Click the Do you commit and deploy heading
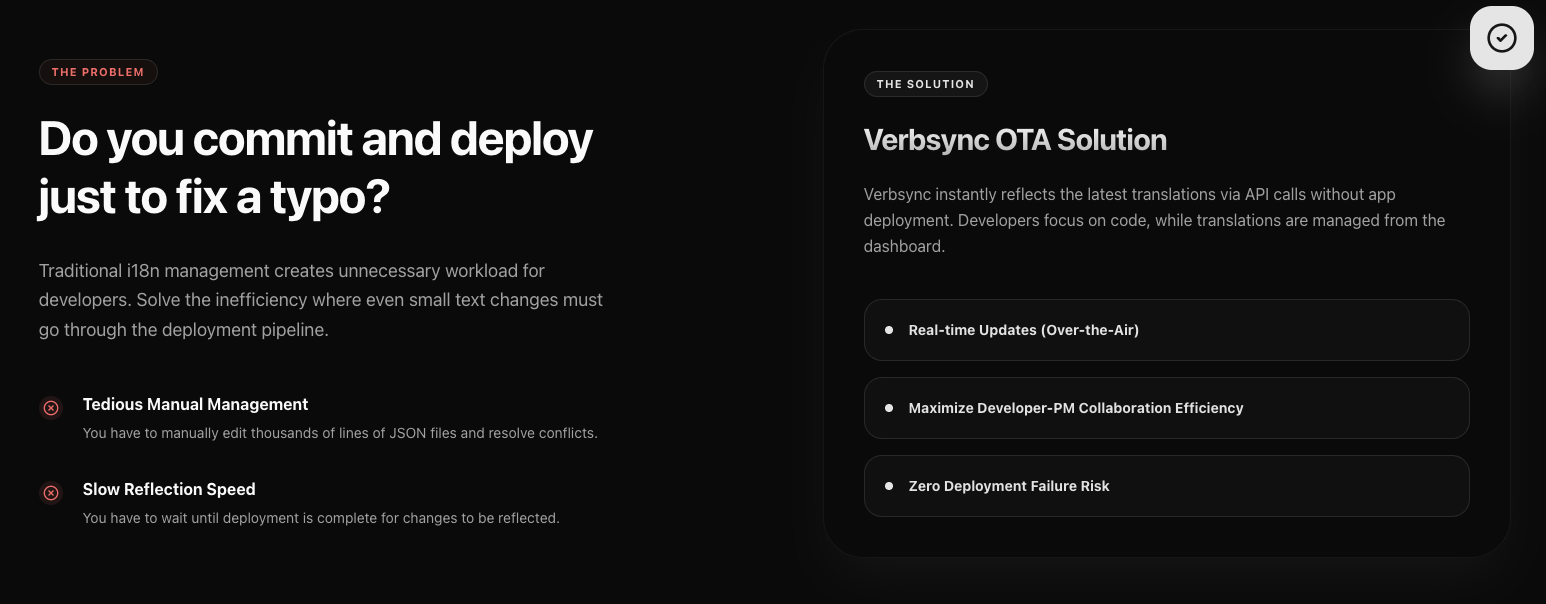Image resolution: width=1546 pixels, height=604 pixels. [x=315, y=167]
